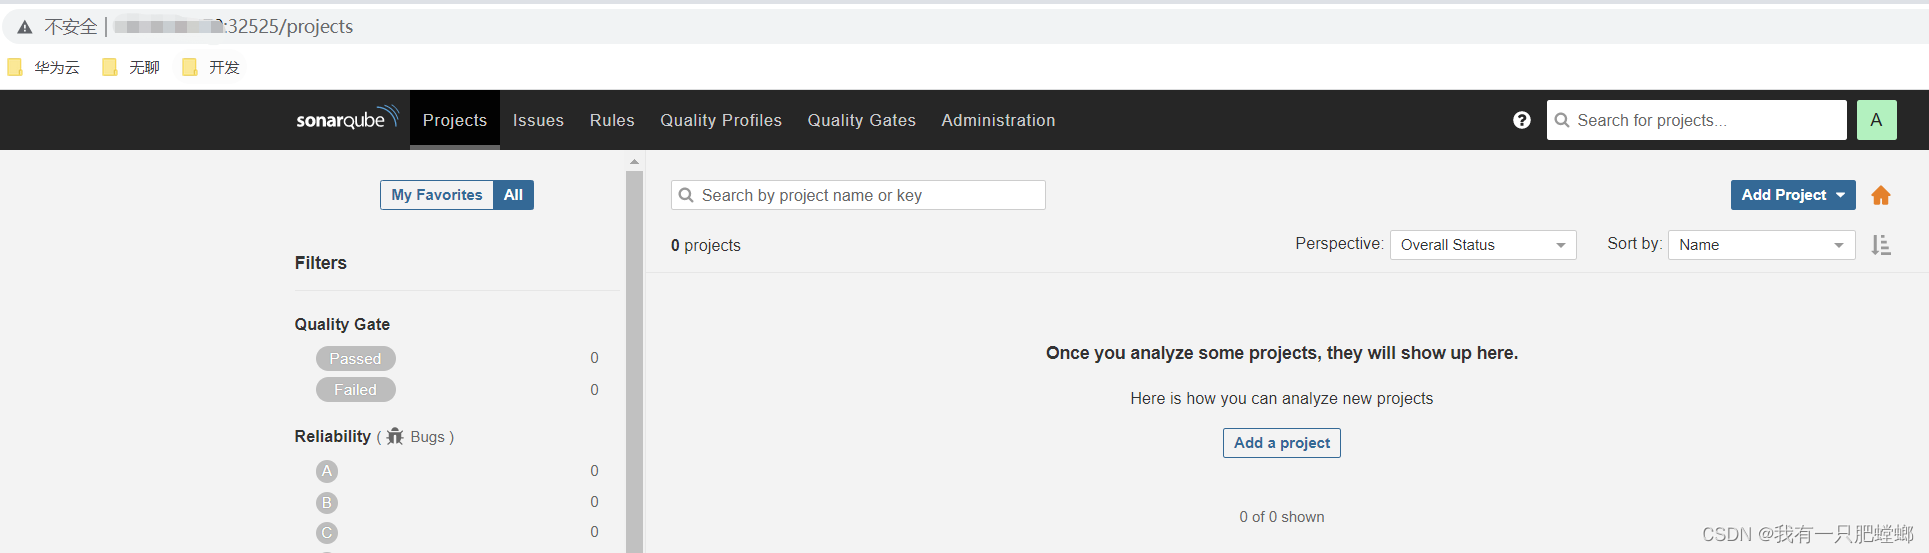Open the 华为云 bookmark folder

click(44, 67)
